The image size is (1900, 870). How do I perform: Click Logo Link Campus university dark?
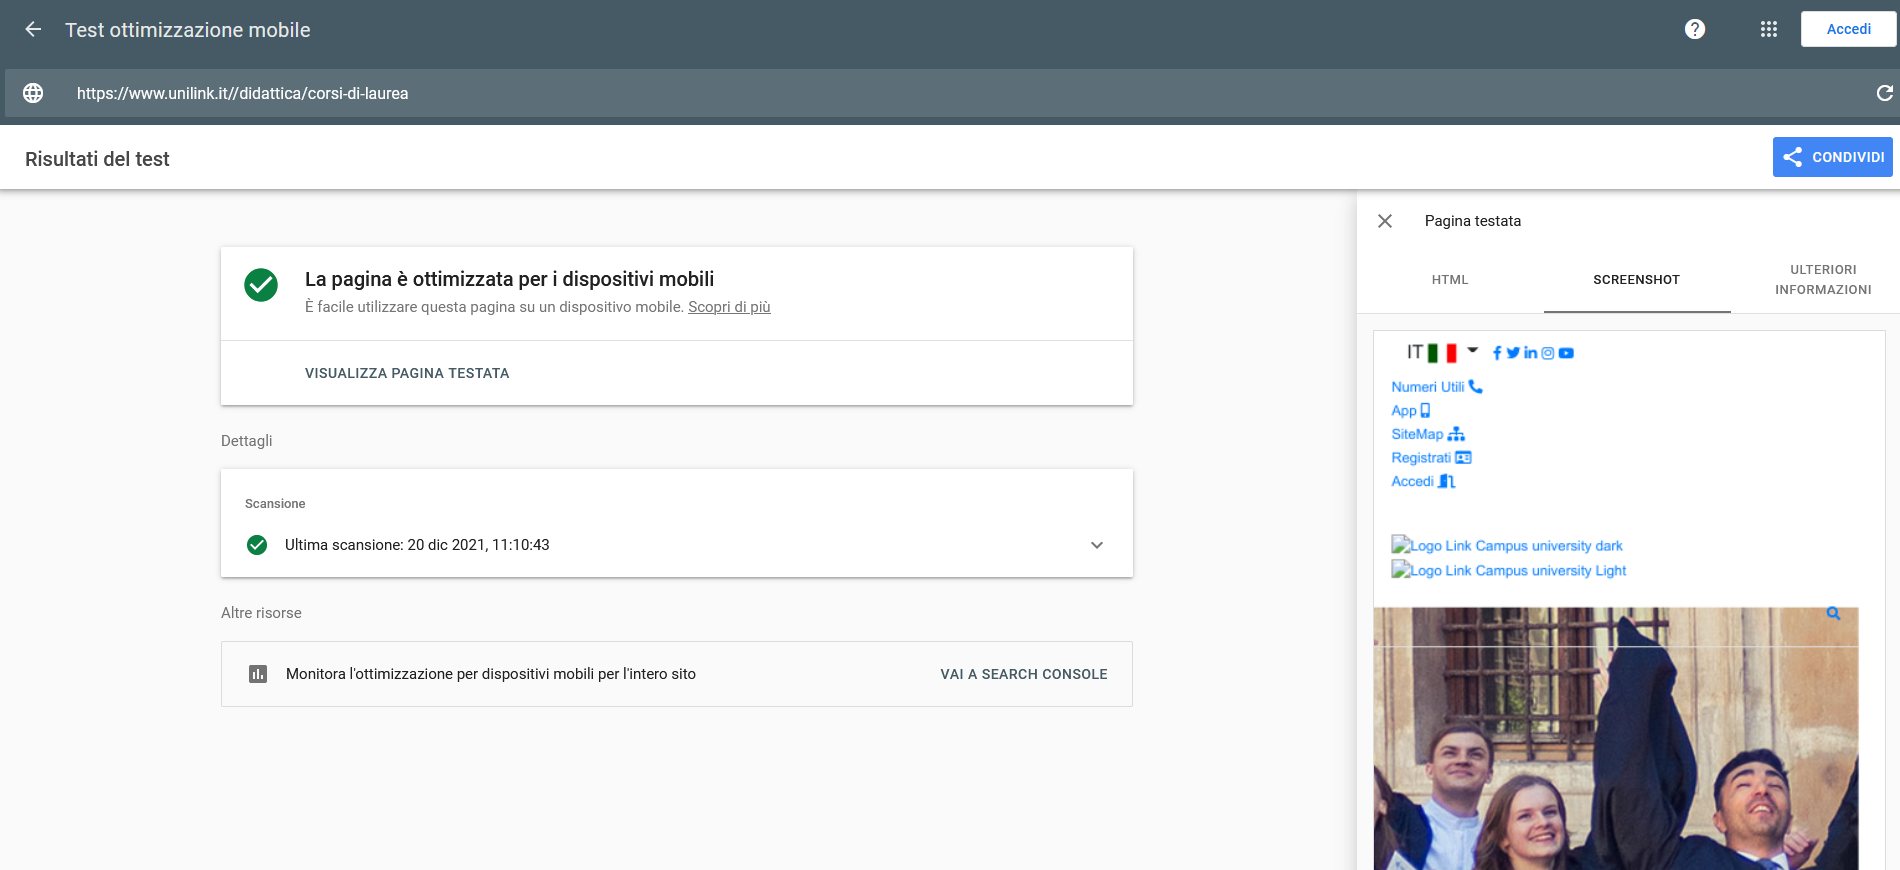click(x=1507, y=546)
